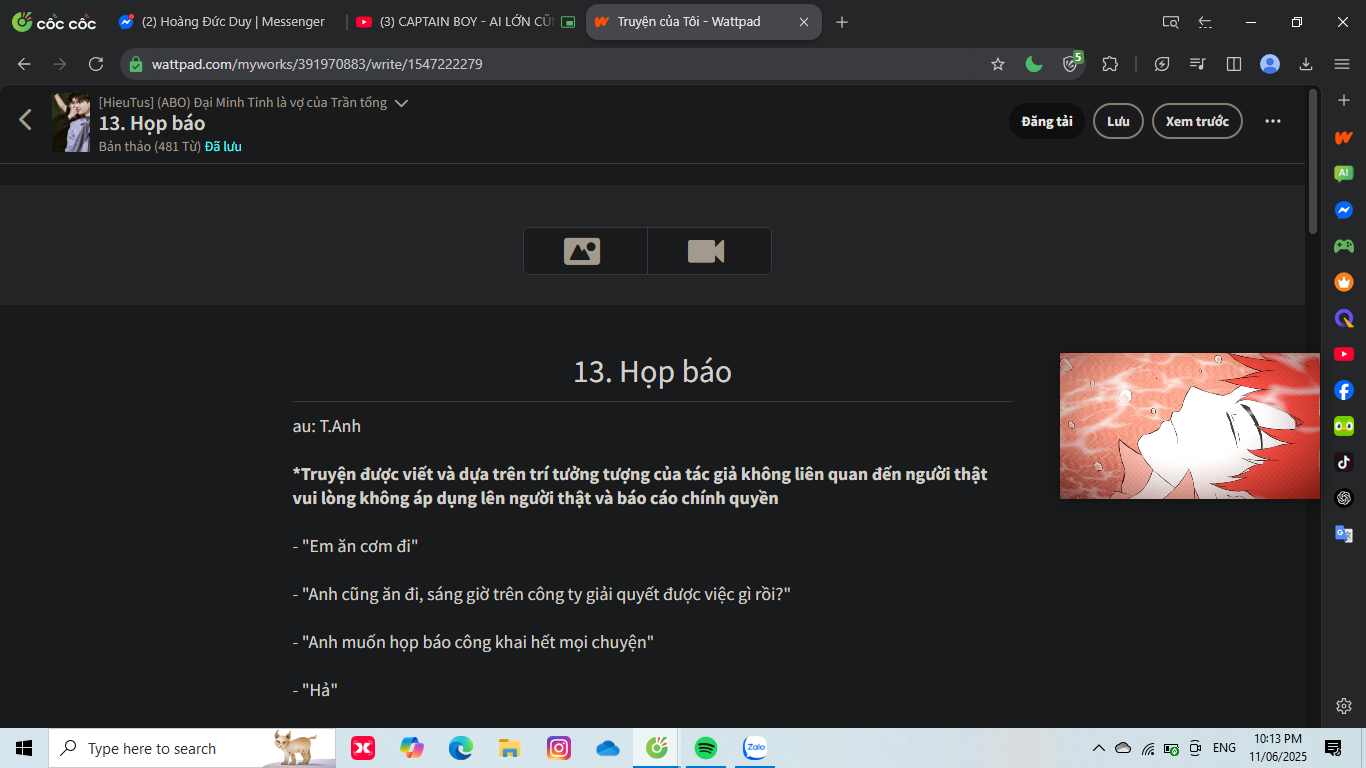Open the Cốc Cốc browser main menu
1366x768 pixels.
pyautogui.click(x=1342, y=64)
